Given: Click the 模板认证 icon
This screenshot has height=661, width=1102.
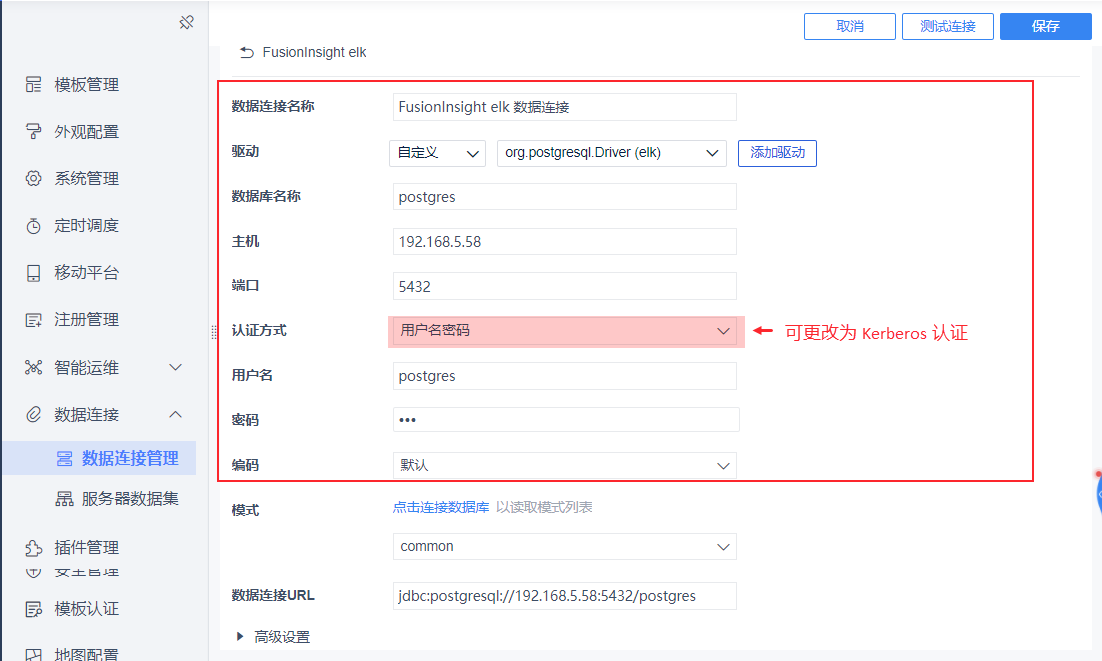Looking at the screenshot, I should pos(34,608).
